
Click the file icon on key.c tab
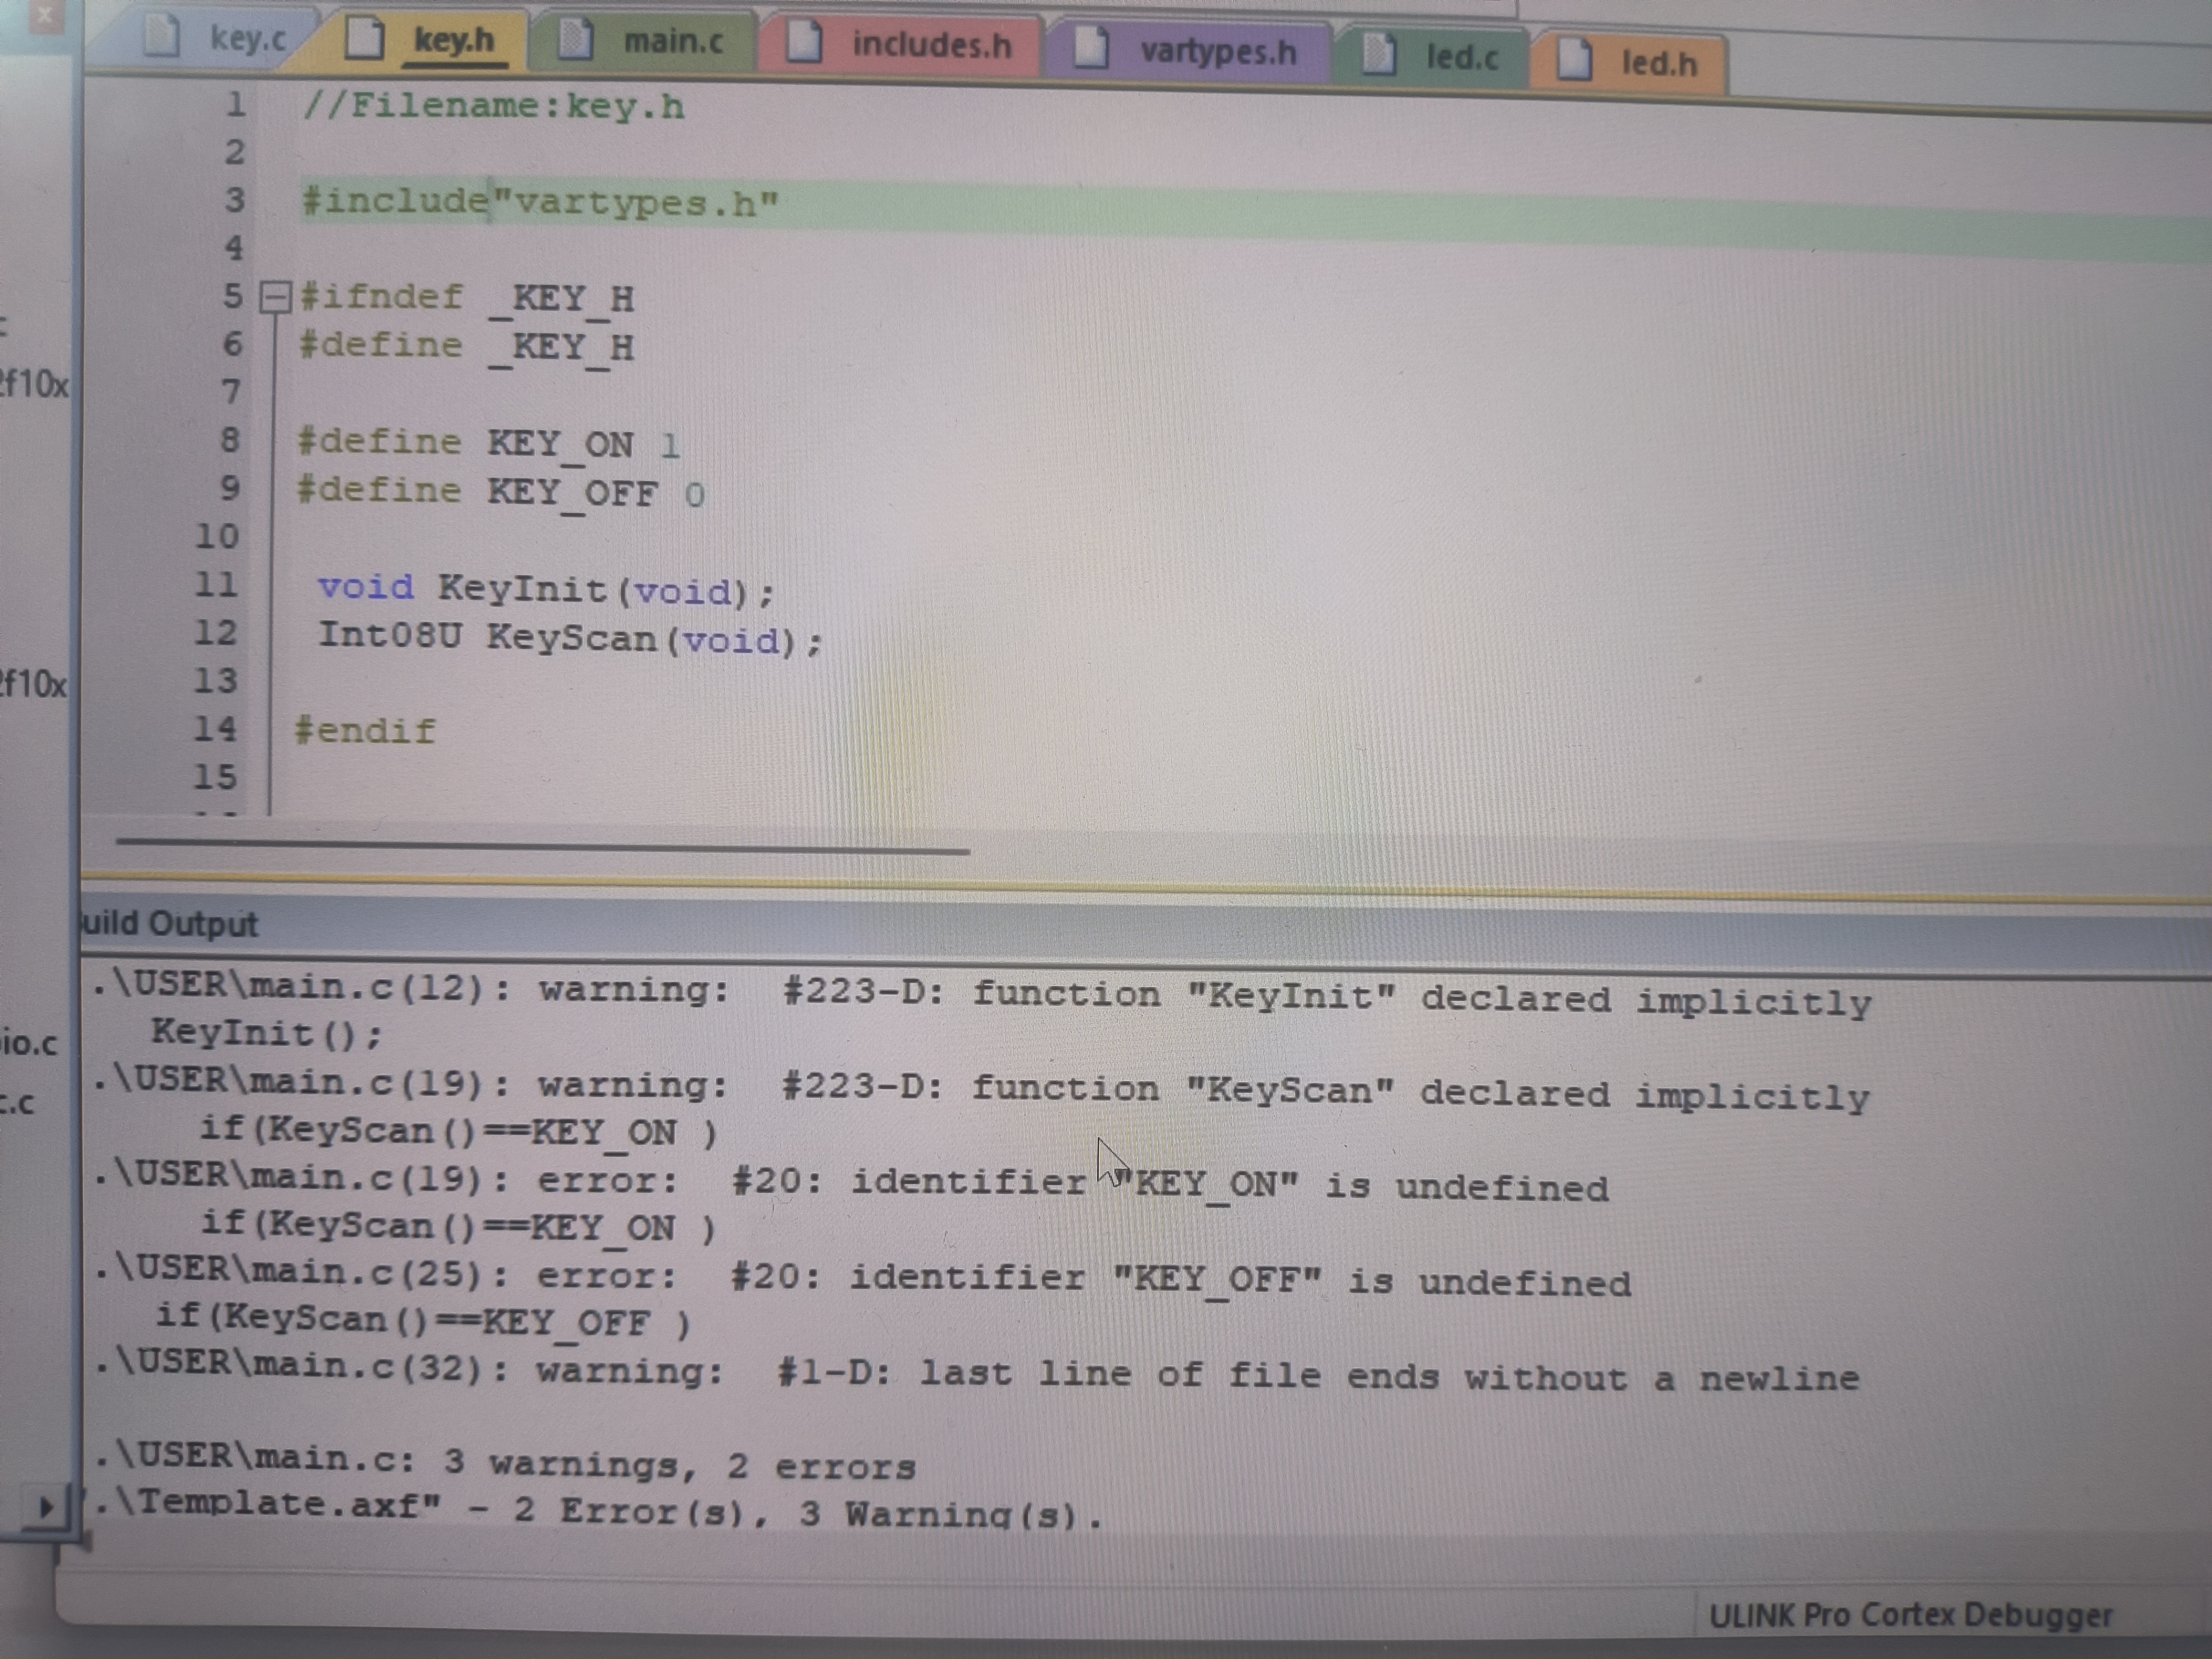point(161,36)
